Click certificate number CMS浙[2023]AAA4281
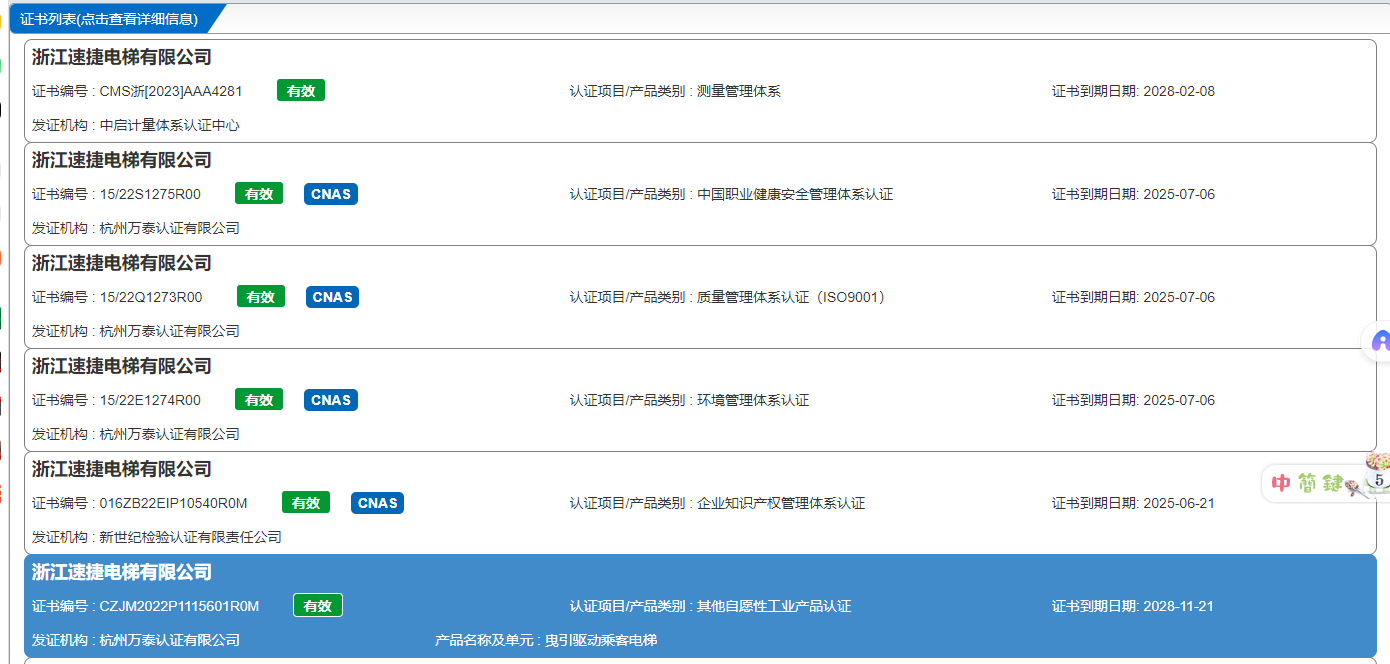1390x664 pixels. [x=171, y=91]
